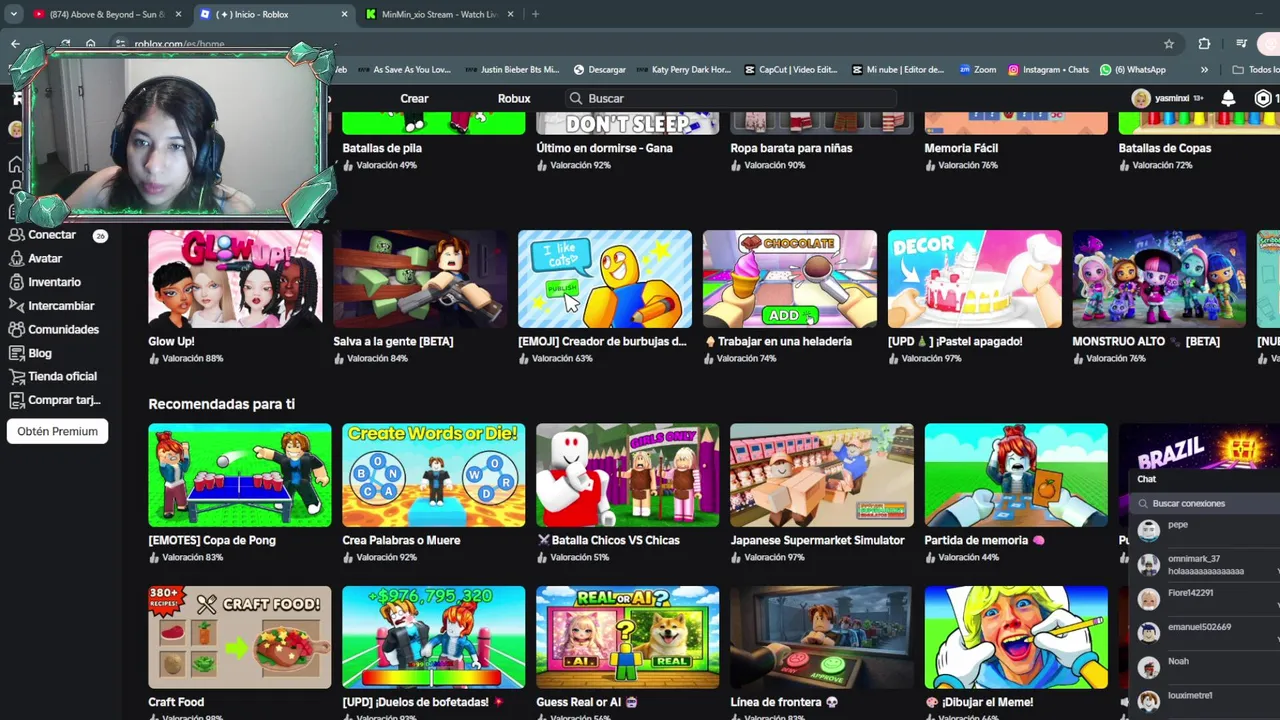The height and width of the screenshot is (720, 1280).
Task: Open the Crear menu item
Action: point(414,98)
